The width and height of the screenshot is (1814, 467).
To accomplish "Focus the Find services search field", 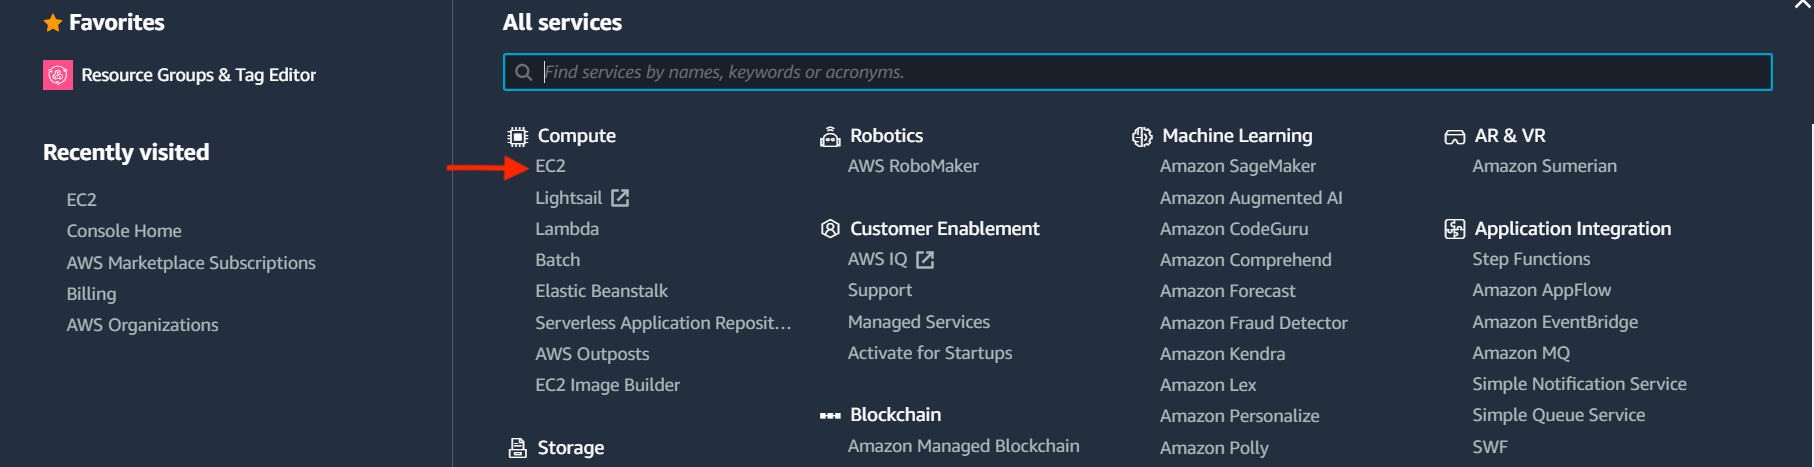I will point(1137,72).
